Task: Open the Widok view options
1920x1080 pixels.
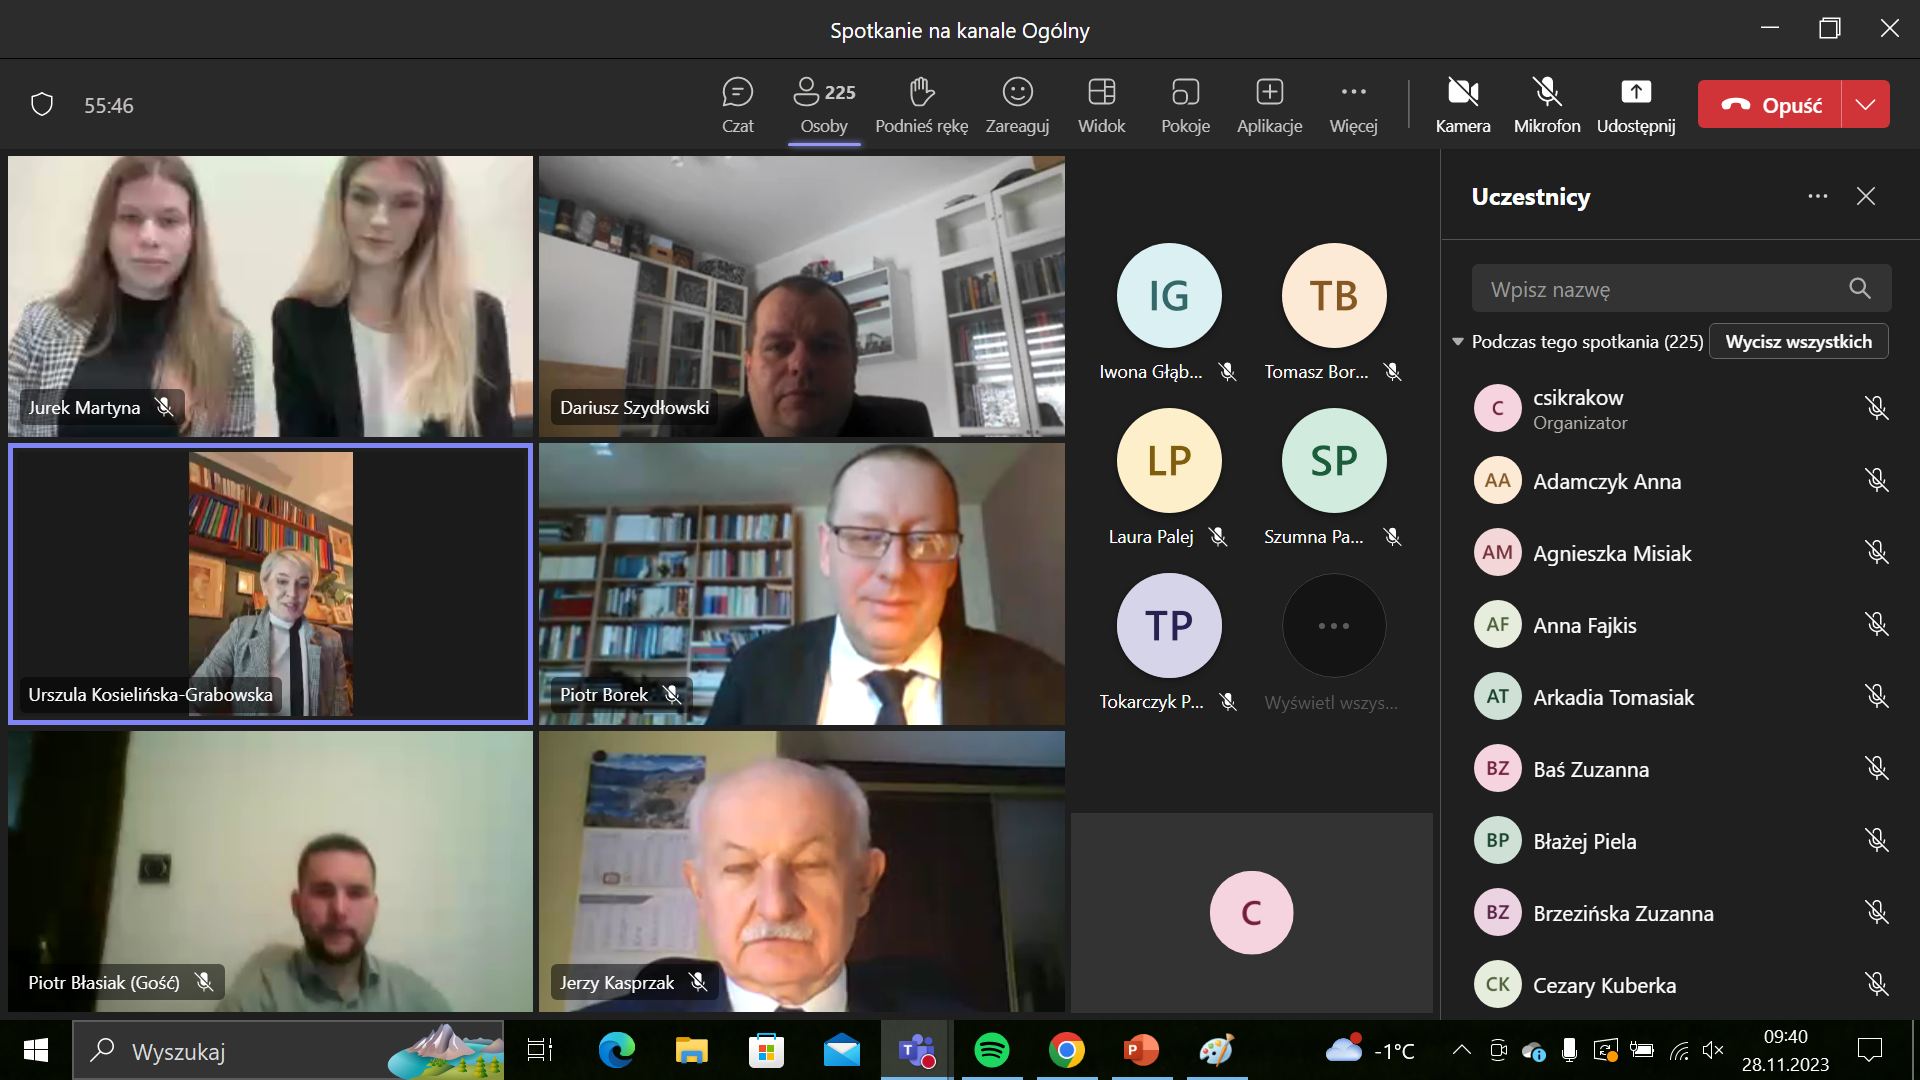Action: (1101, 104)
